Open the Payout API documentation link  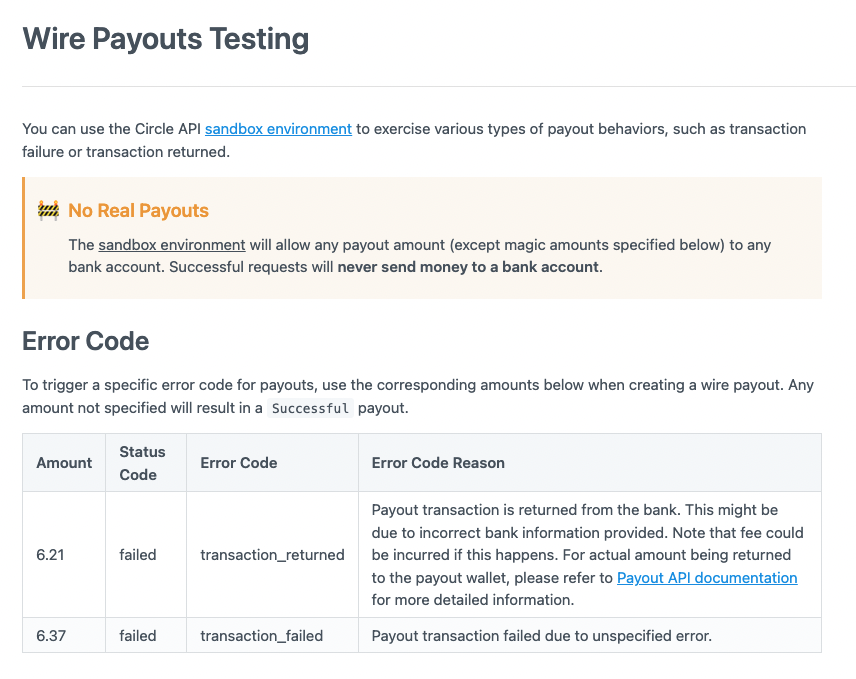point(707,578)
